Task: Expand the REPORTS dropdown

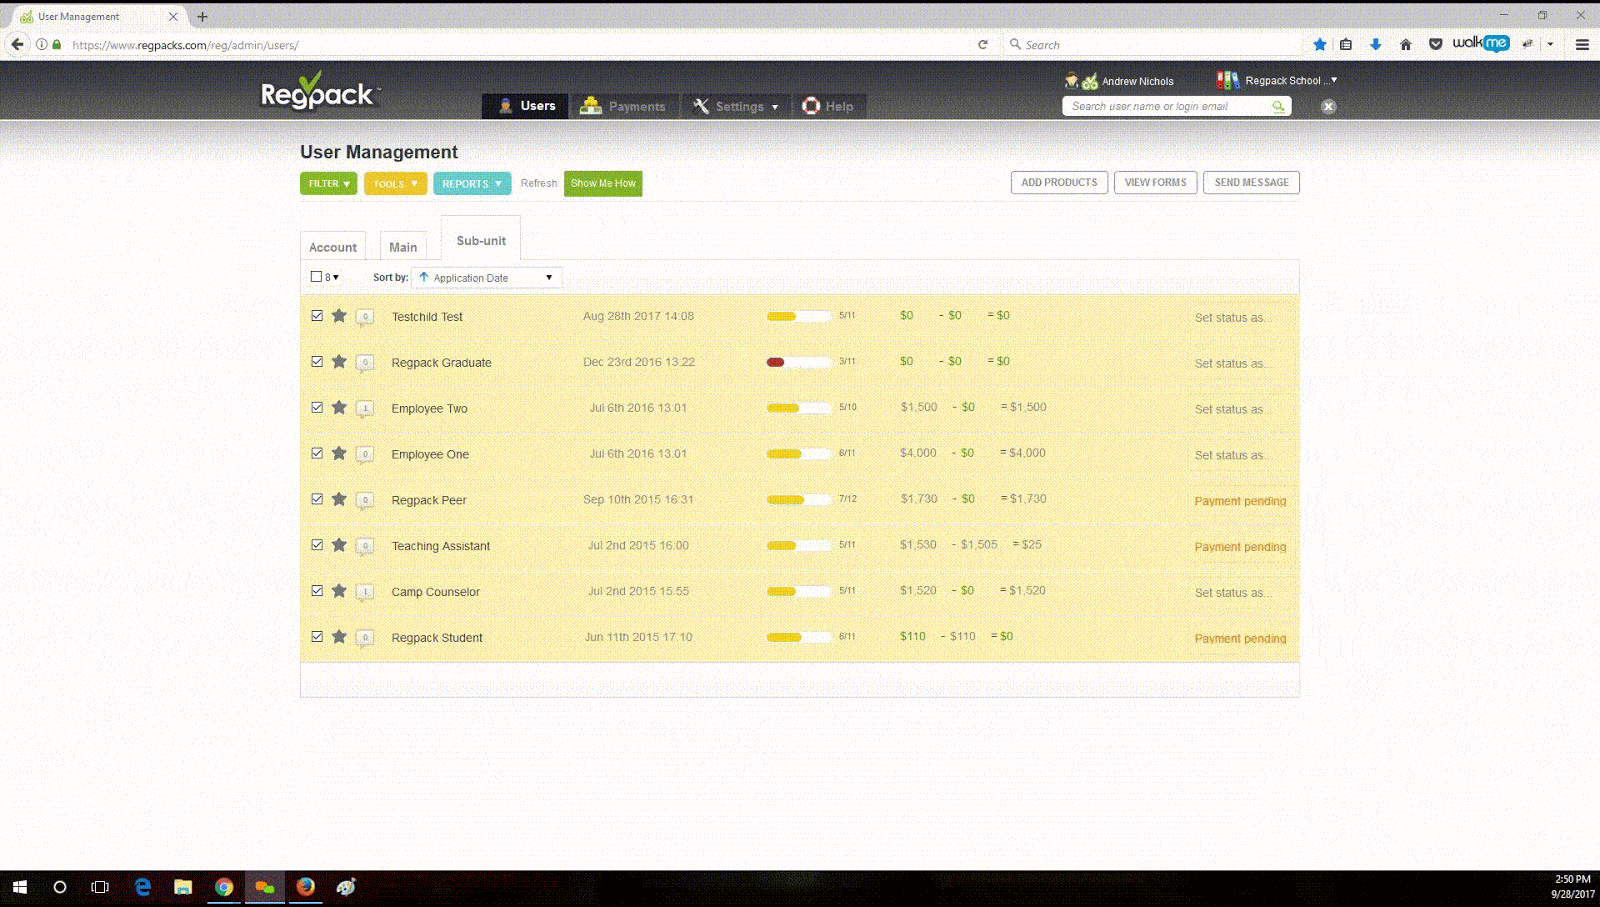Action: 471,184
